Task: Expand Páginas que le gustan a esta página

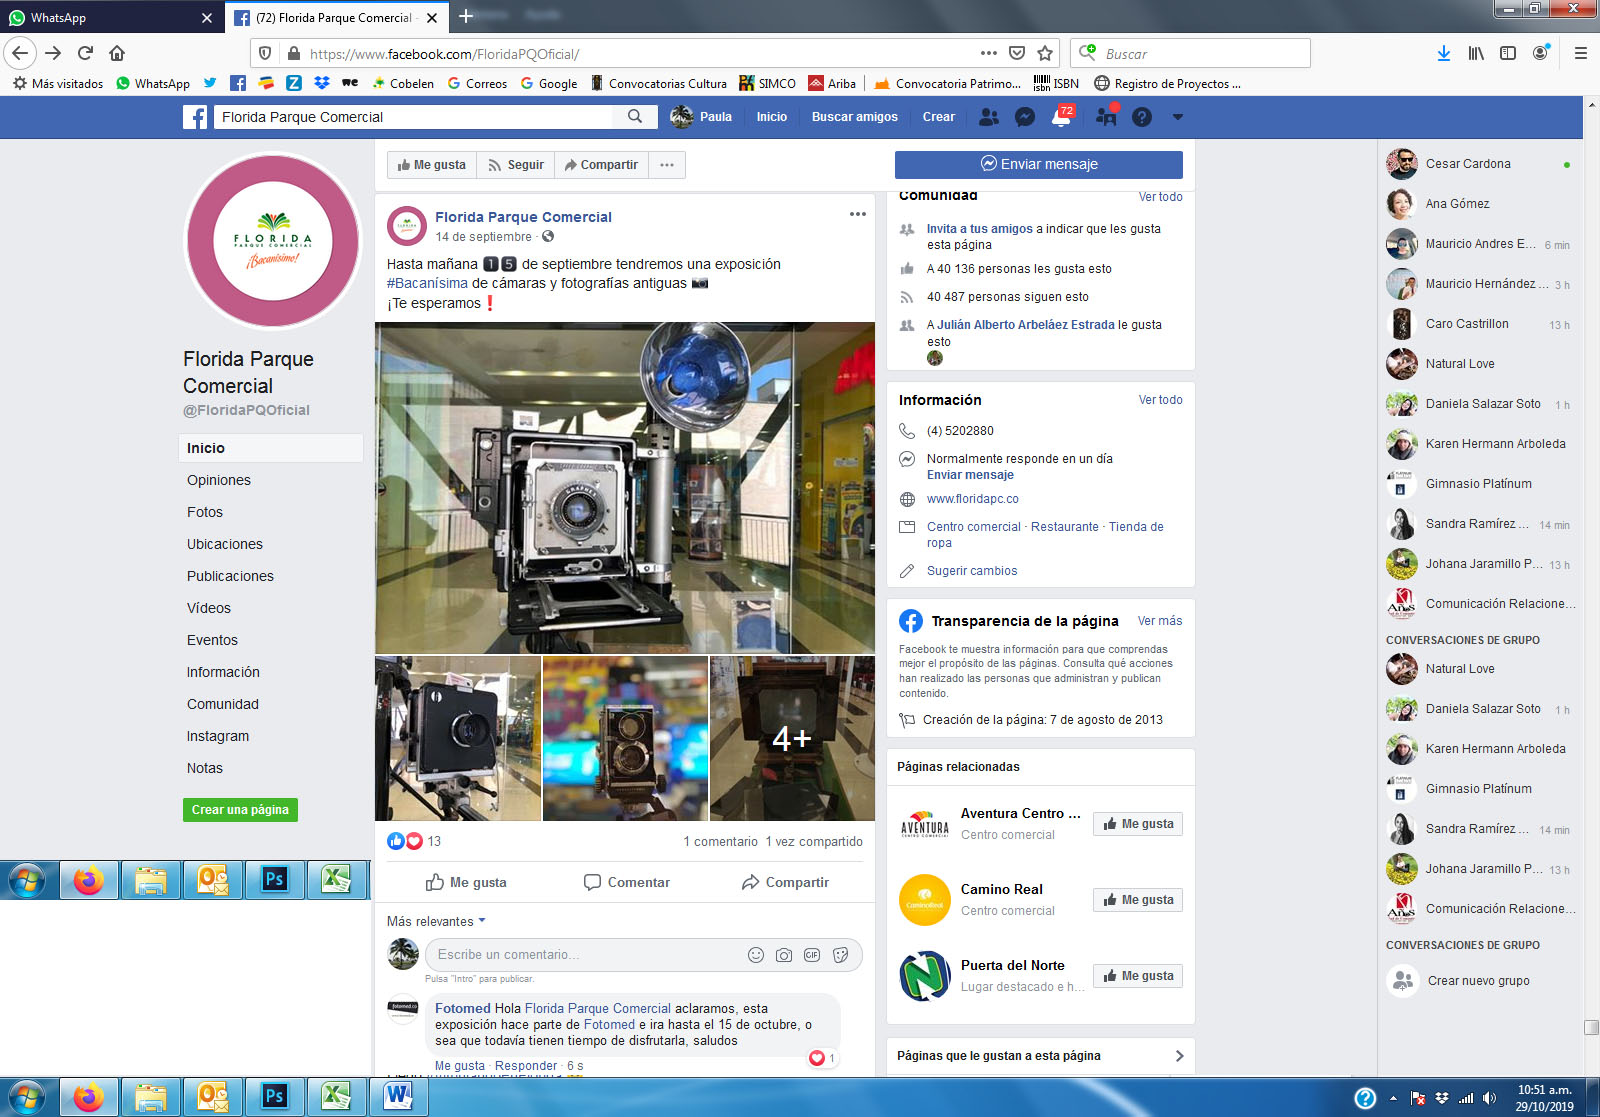Action: point(1040,1055)
